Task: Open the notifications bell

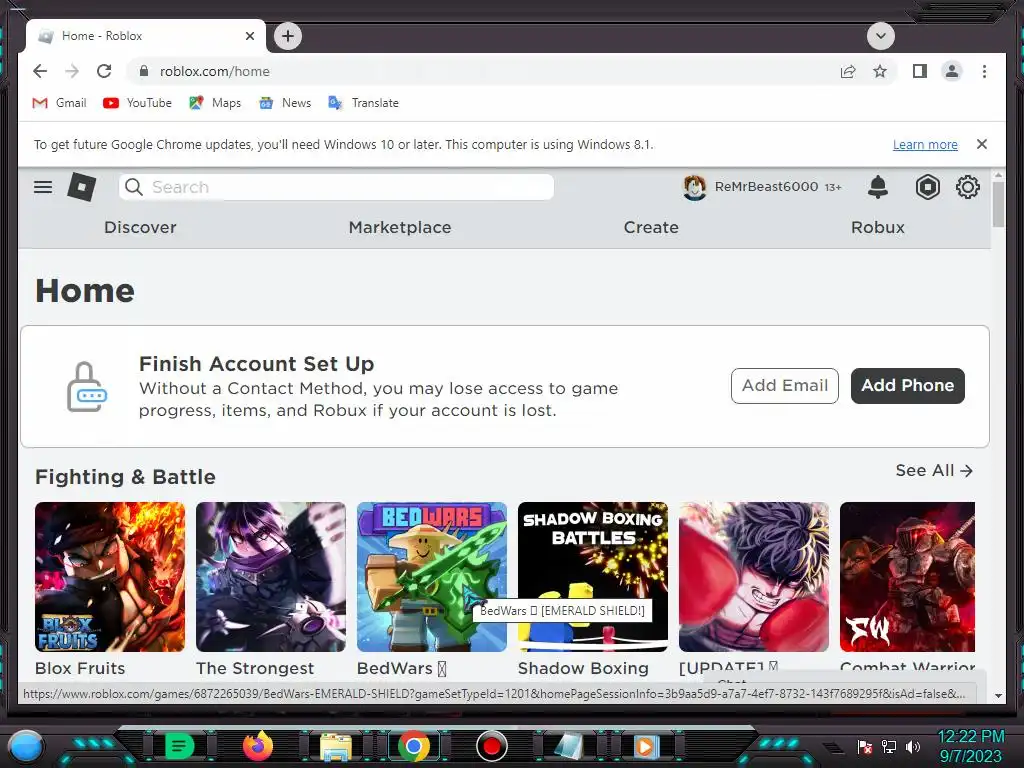Action: [878, 187]
